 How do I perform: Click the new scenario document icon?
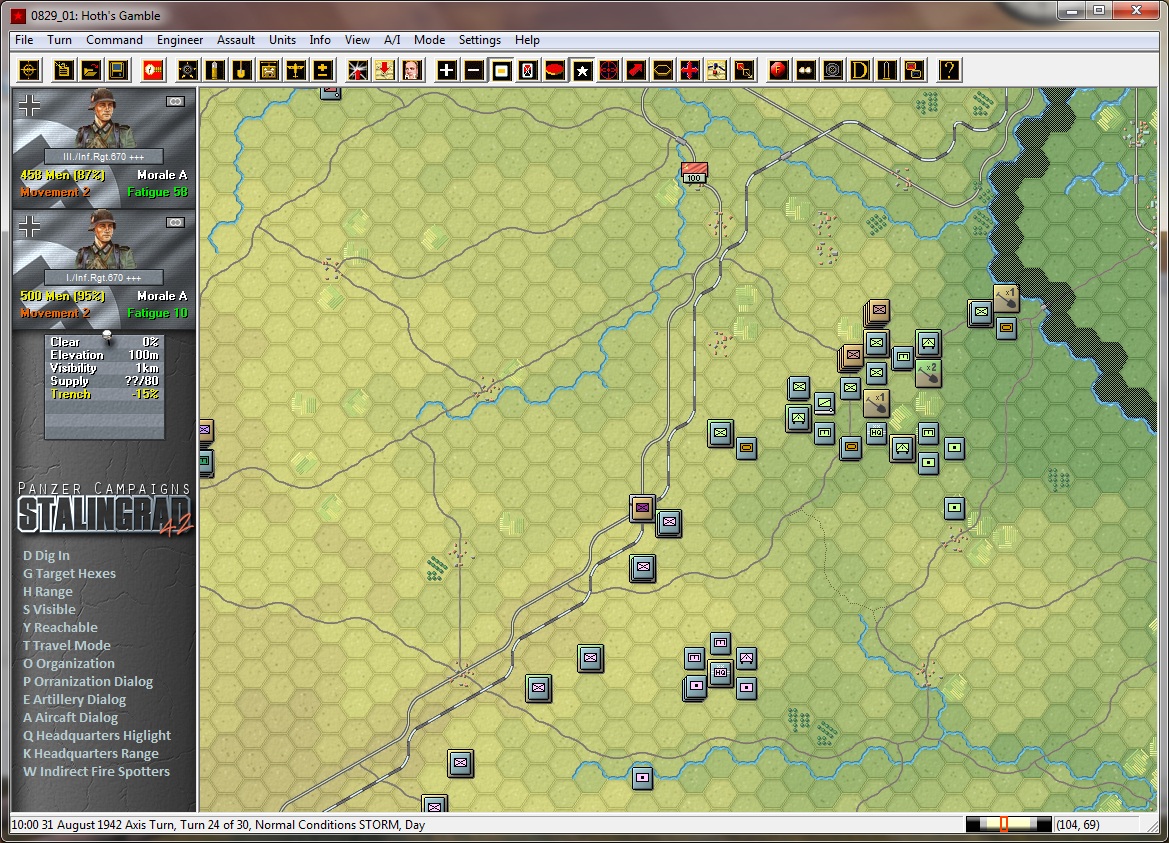point(63,70)
